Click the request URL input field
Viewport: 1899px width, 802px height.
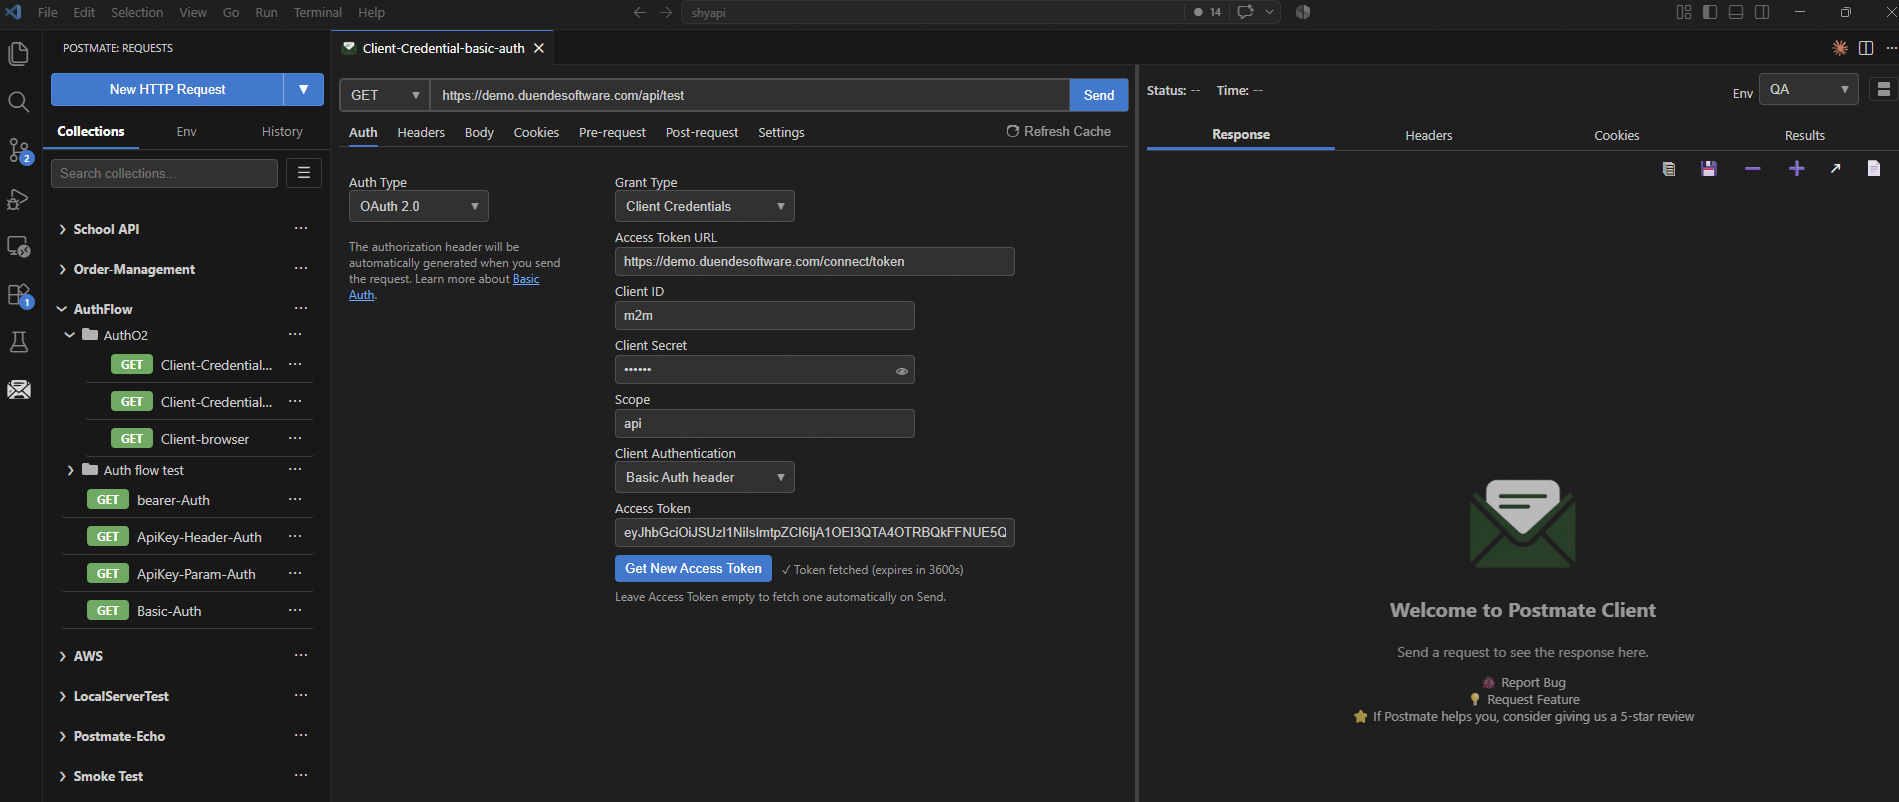pos(750,95)
